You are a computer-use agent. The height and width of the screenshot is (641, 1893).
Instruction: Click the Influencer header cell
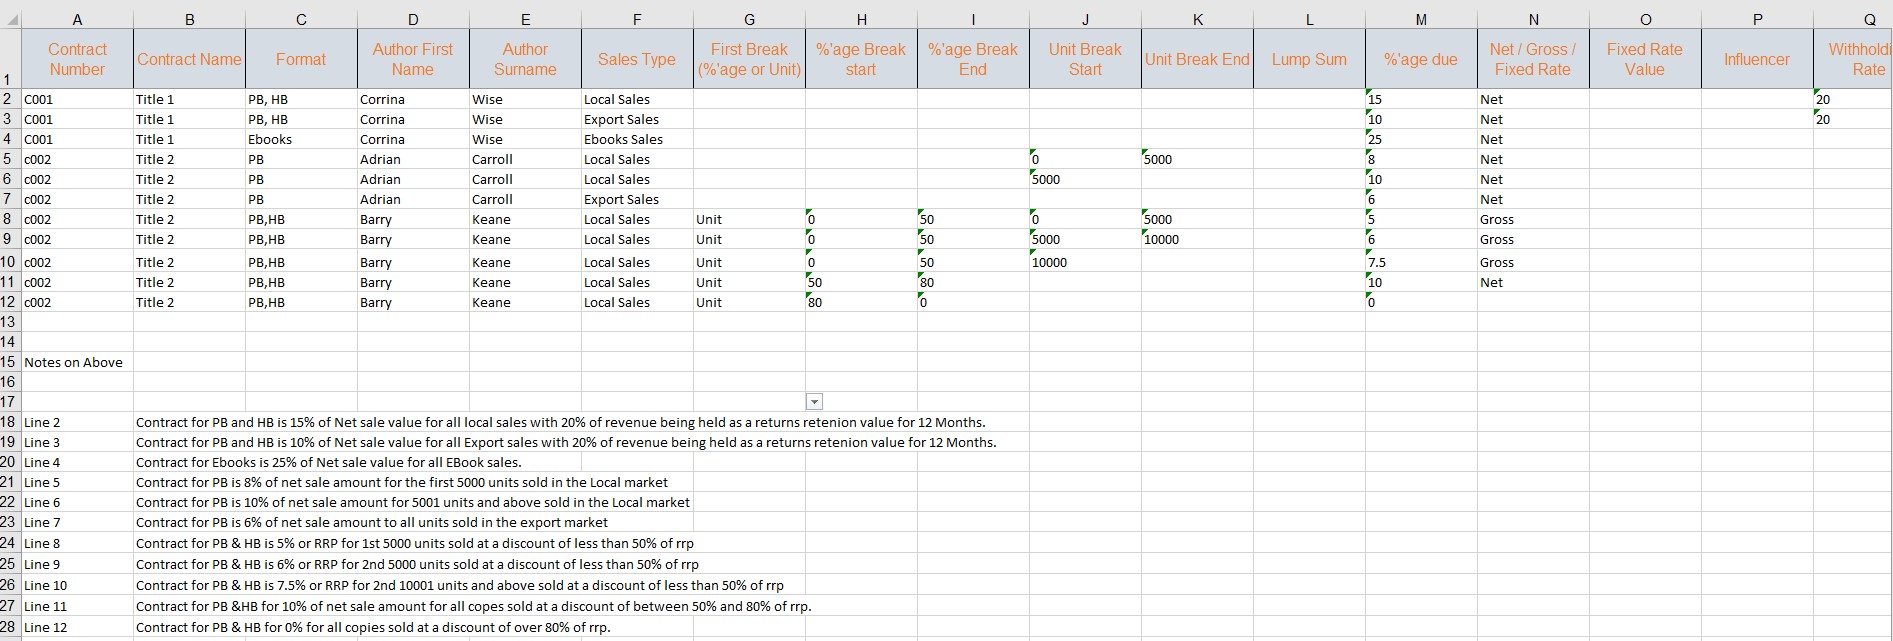click(x=1756, y=59)
